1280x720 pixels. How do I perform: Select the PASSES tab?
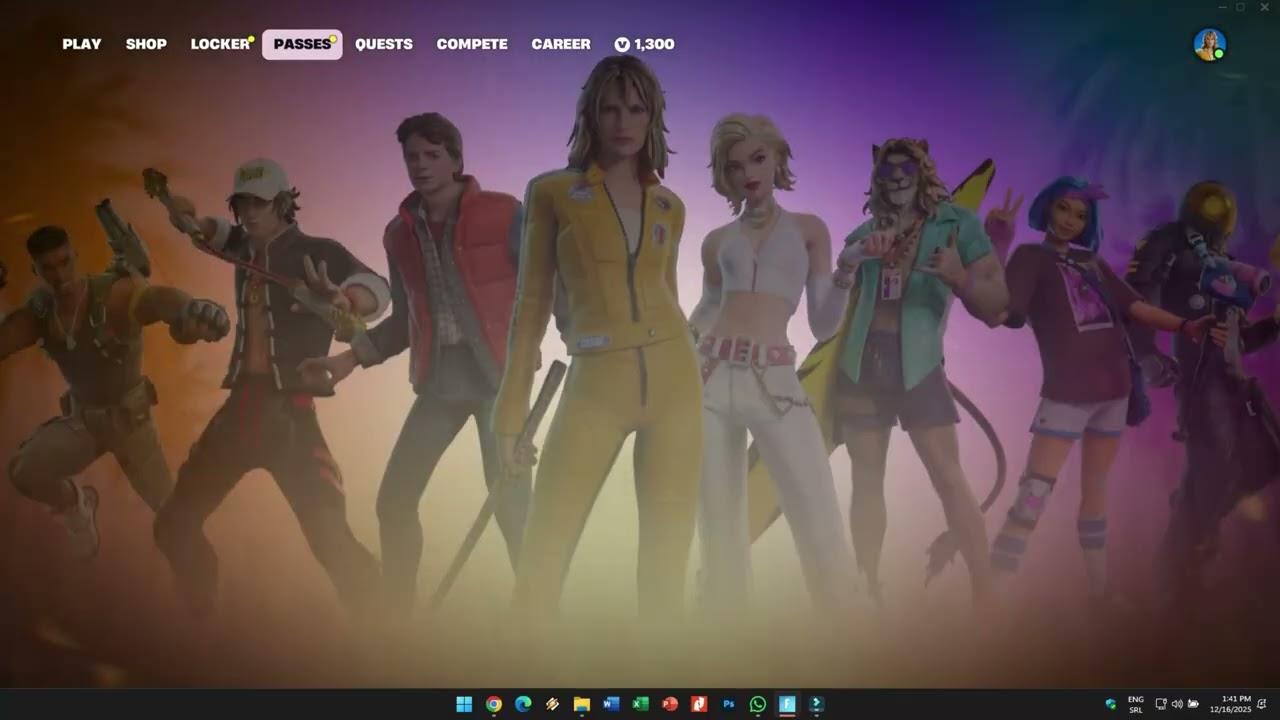pyautogui.click(x=302, y=44)
